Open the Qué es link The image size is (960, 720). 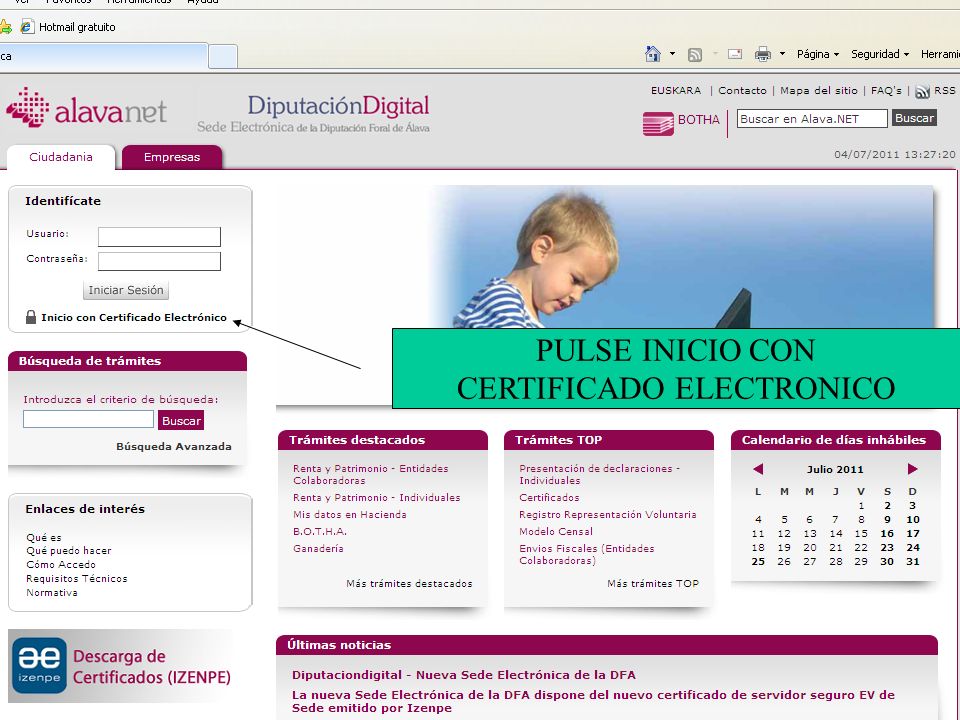tap(44, 538)
